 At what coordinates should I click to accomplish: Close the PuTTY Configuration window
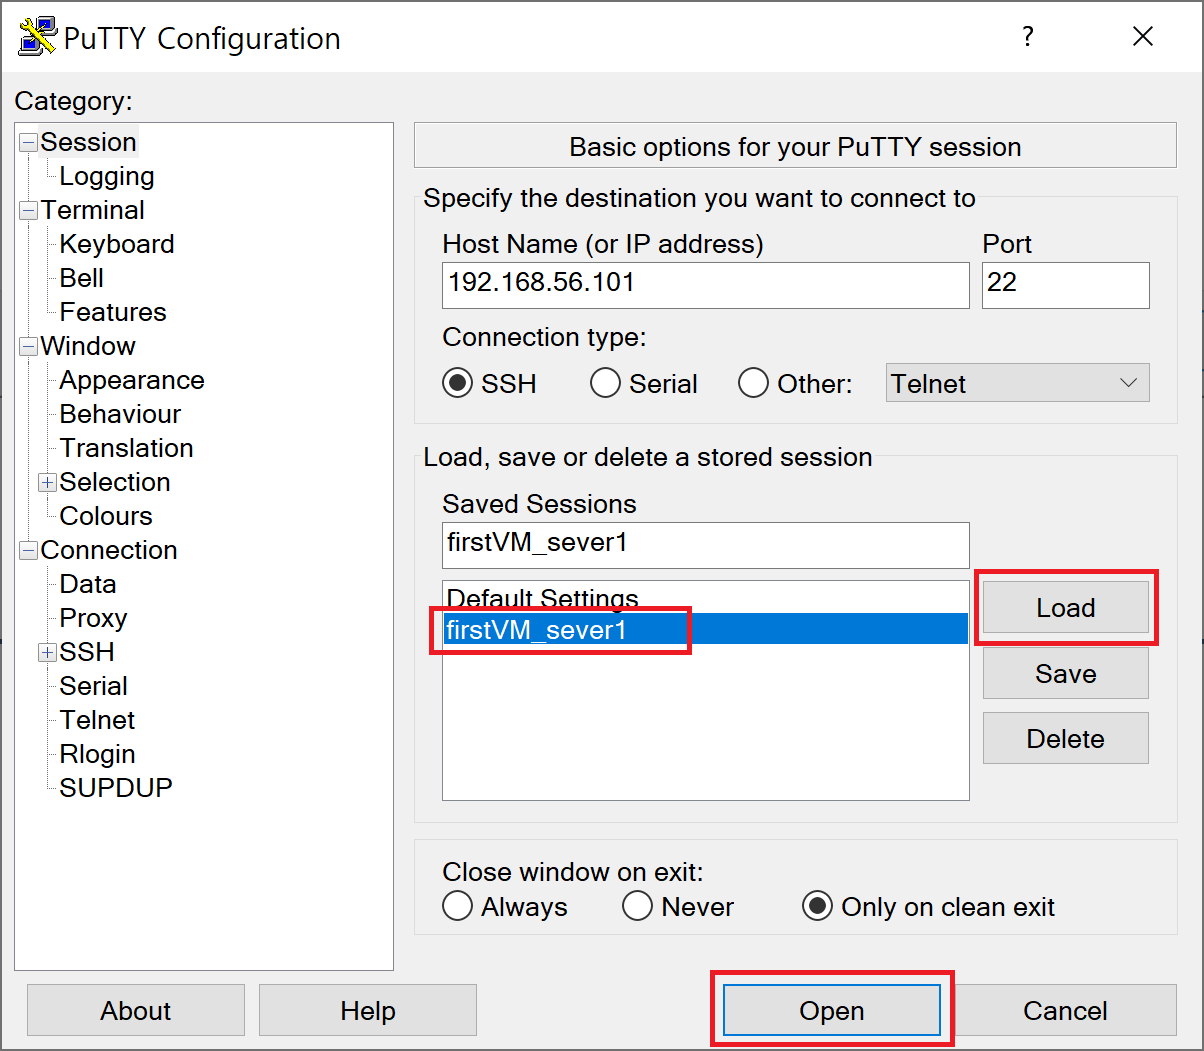pos(1143,37)
